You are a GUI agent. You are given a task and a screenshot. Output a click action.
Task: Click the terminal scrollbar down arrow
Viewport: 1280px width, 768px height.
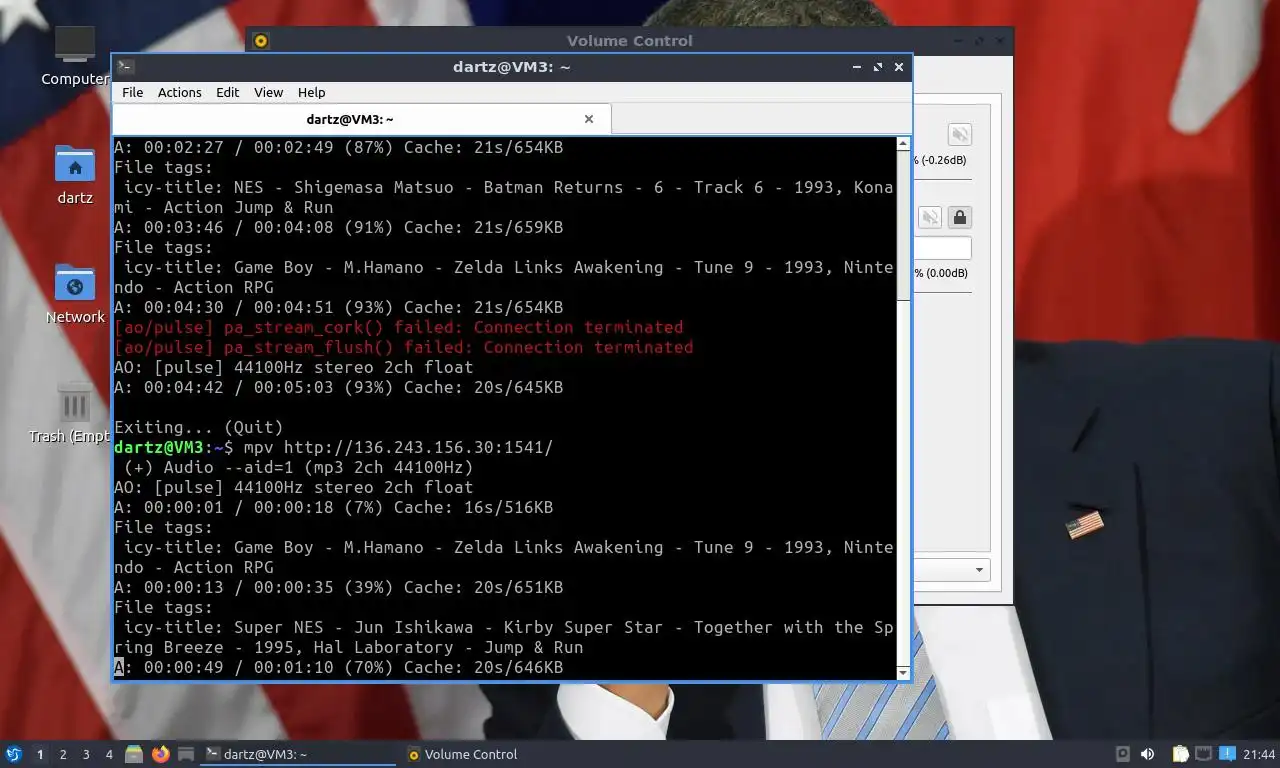click(x=904, y=673)
